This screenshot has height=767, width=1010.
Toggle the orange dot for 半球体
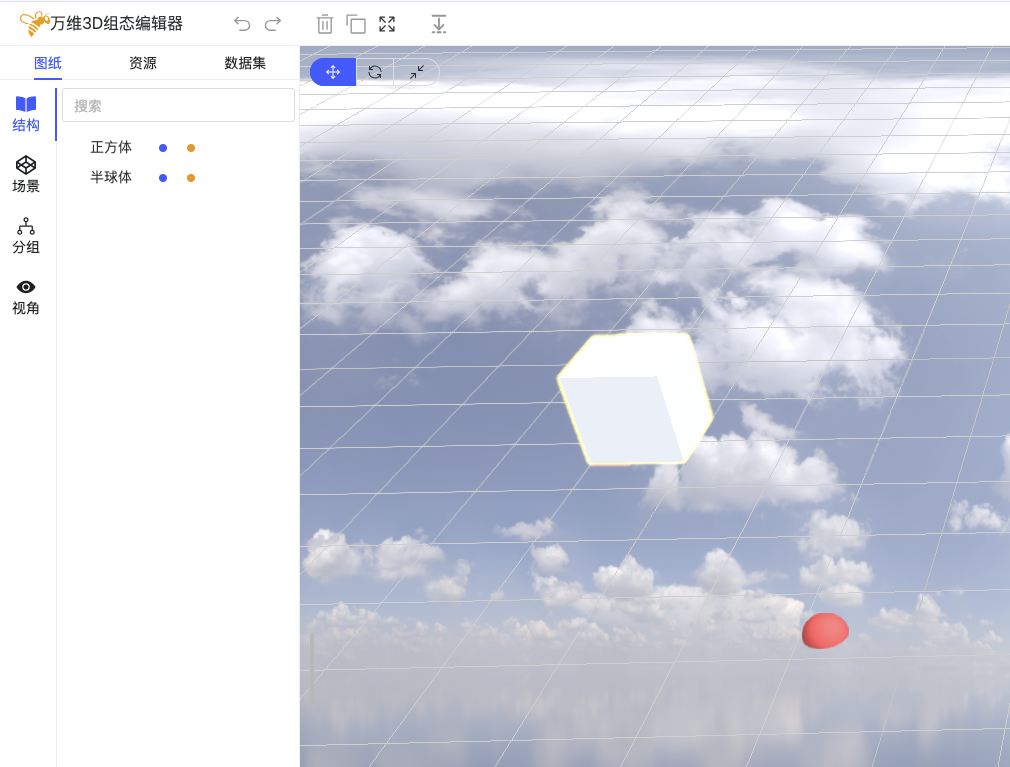pyautogui.click(x=191, y=178)
